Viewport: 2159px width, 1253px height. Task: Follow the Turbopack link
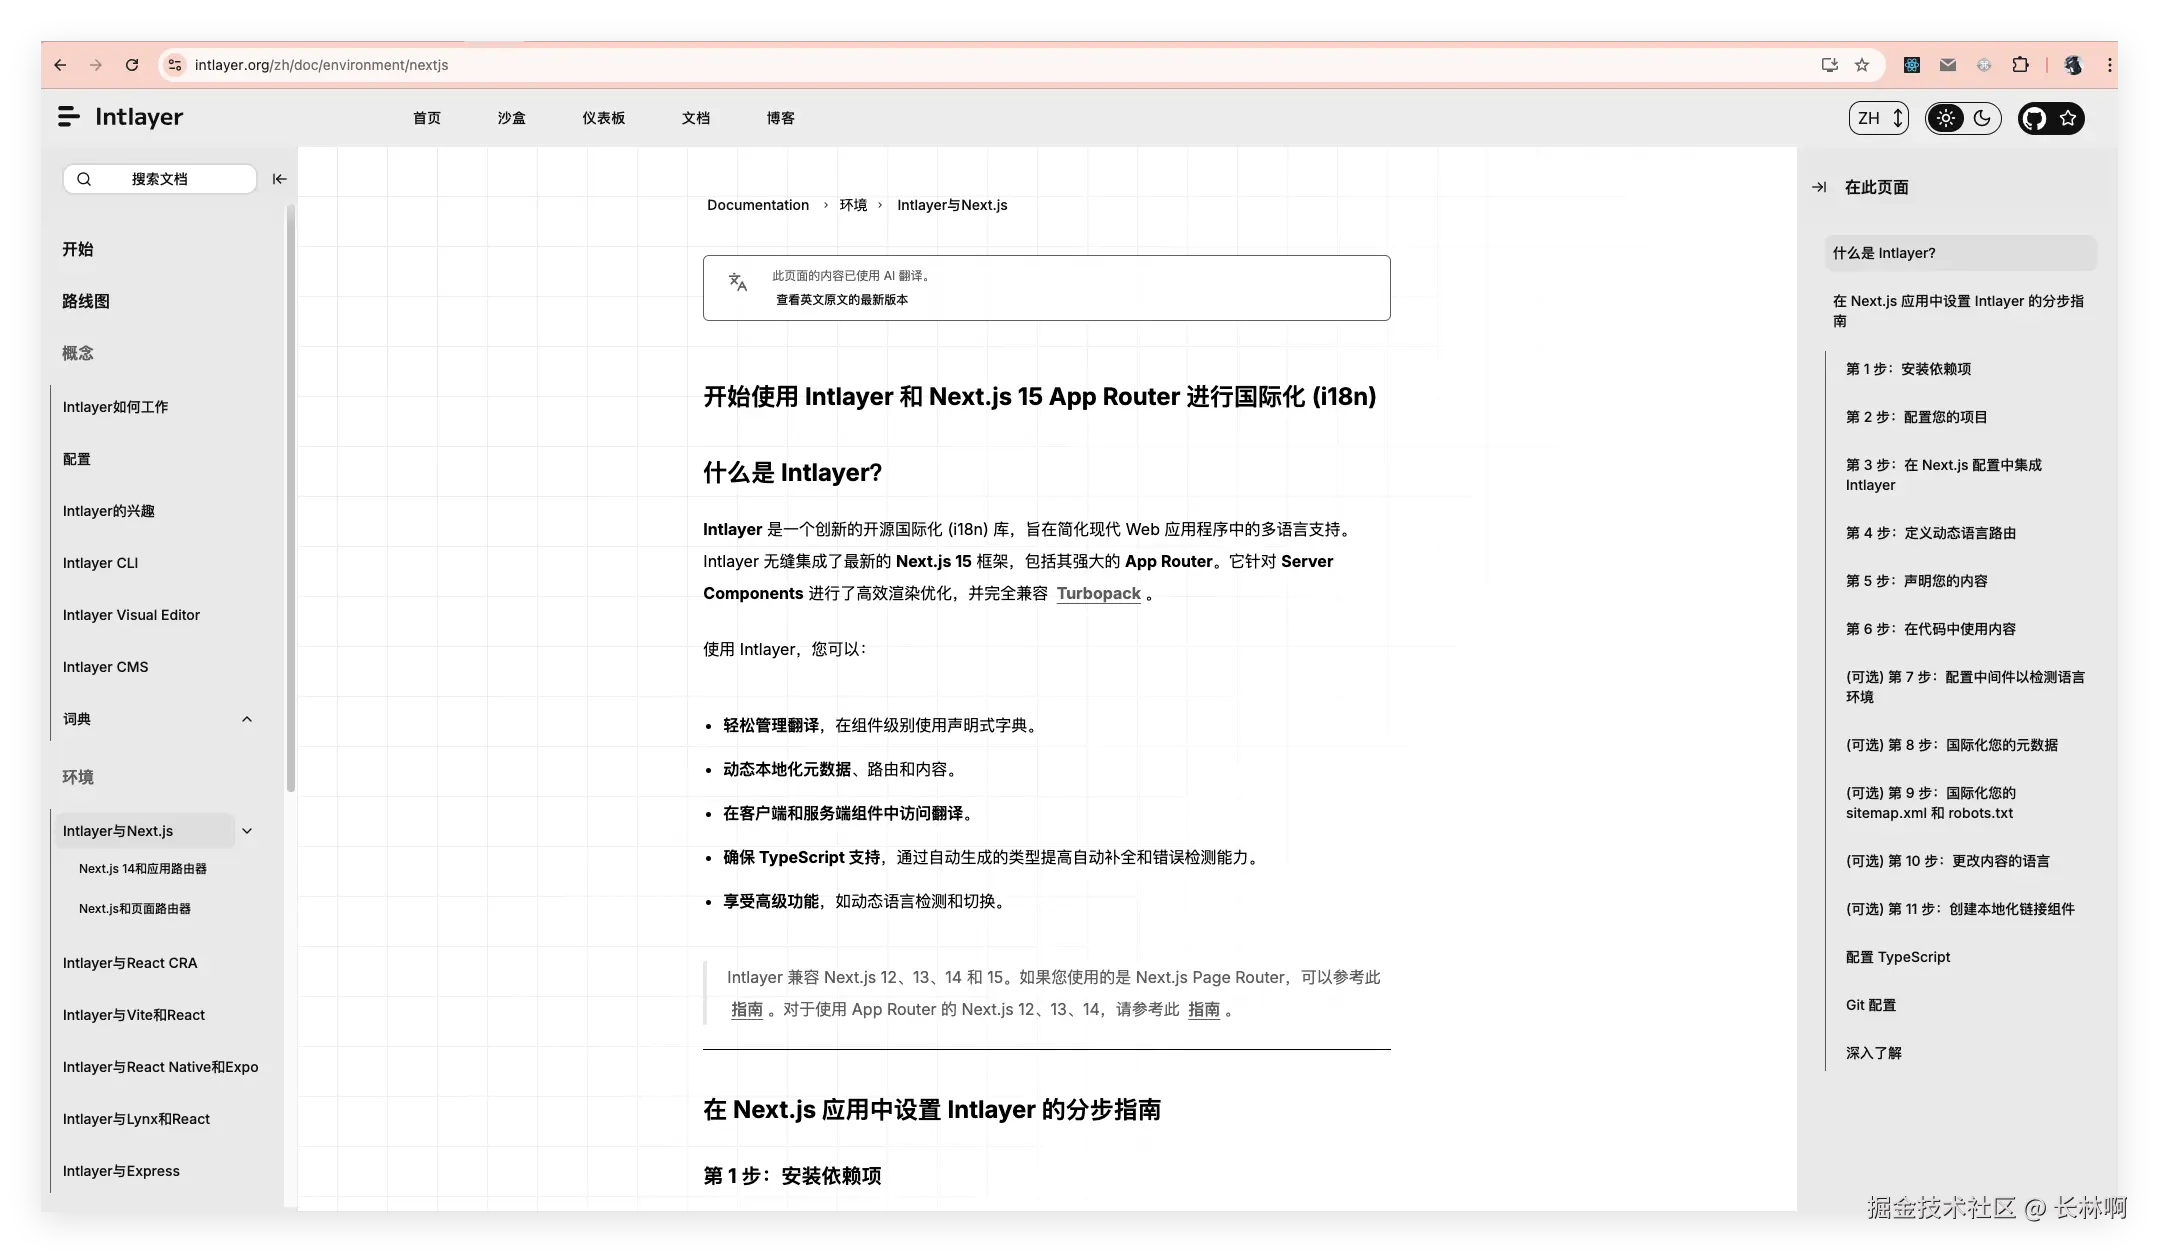pos(1098,593)
